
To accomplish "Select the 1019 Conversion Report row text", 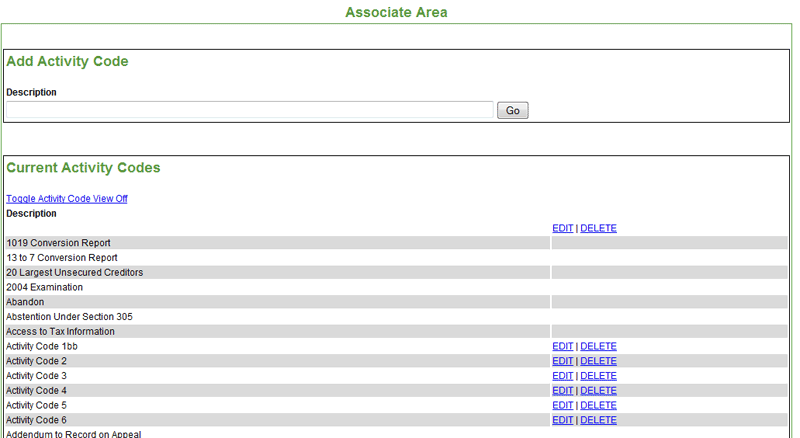I will (x=58, y=243).
